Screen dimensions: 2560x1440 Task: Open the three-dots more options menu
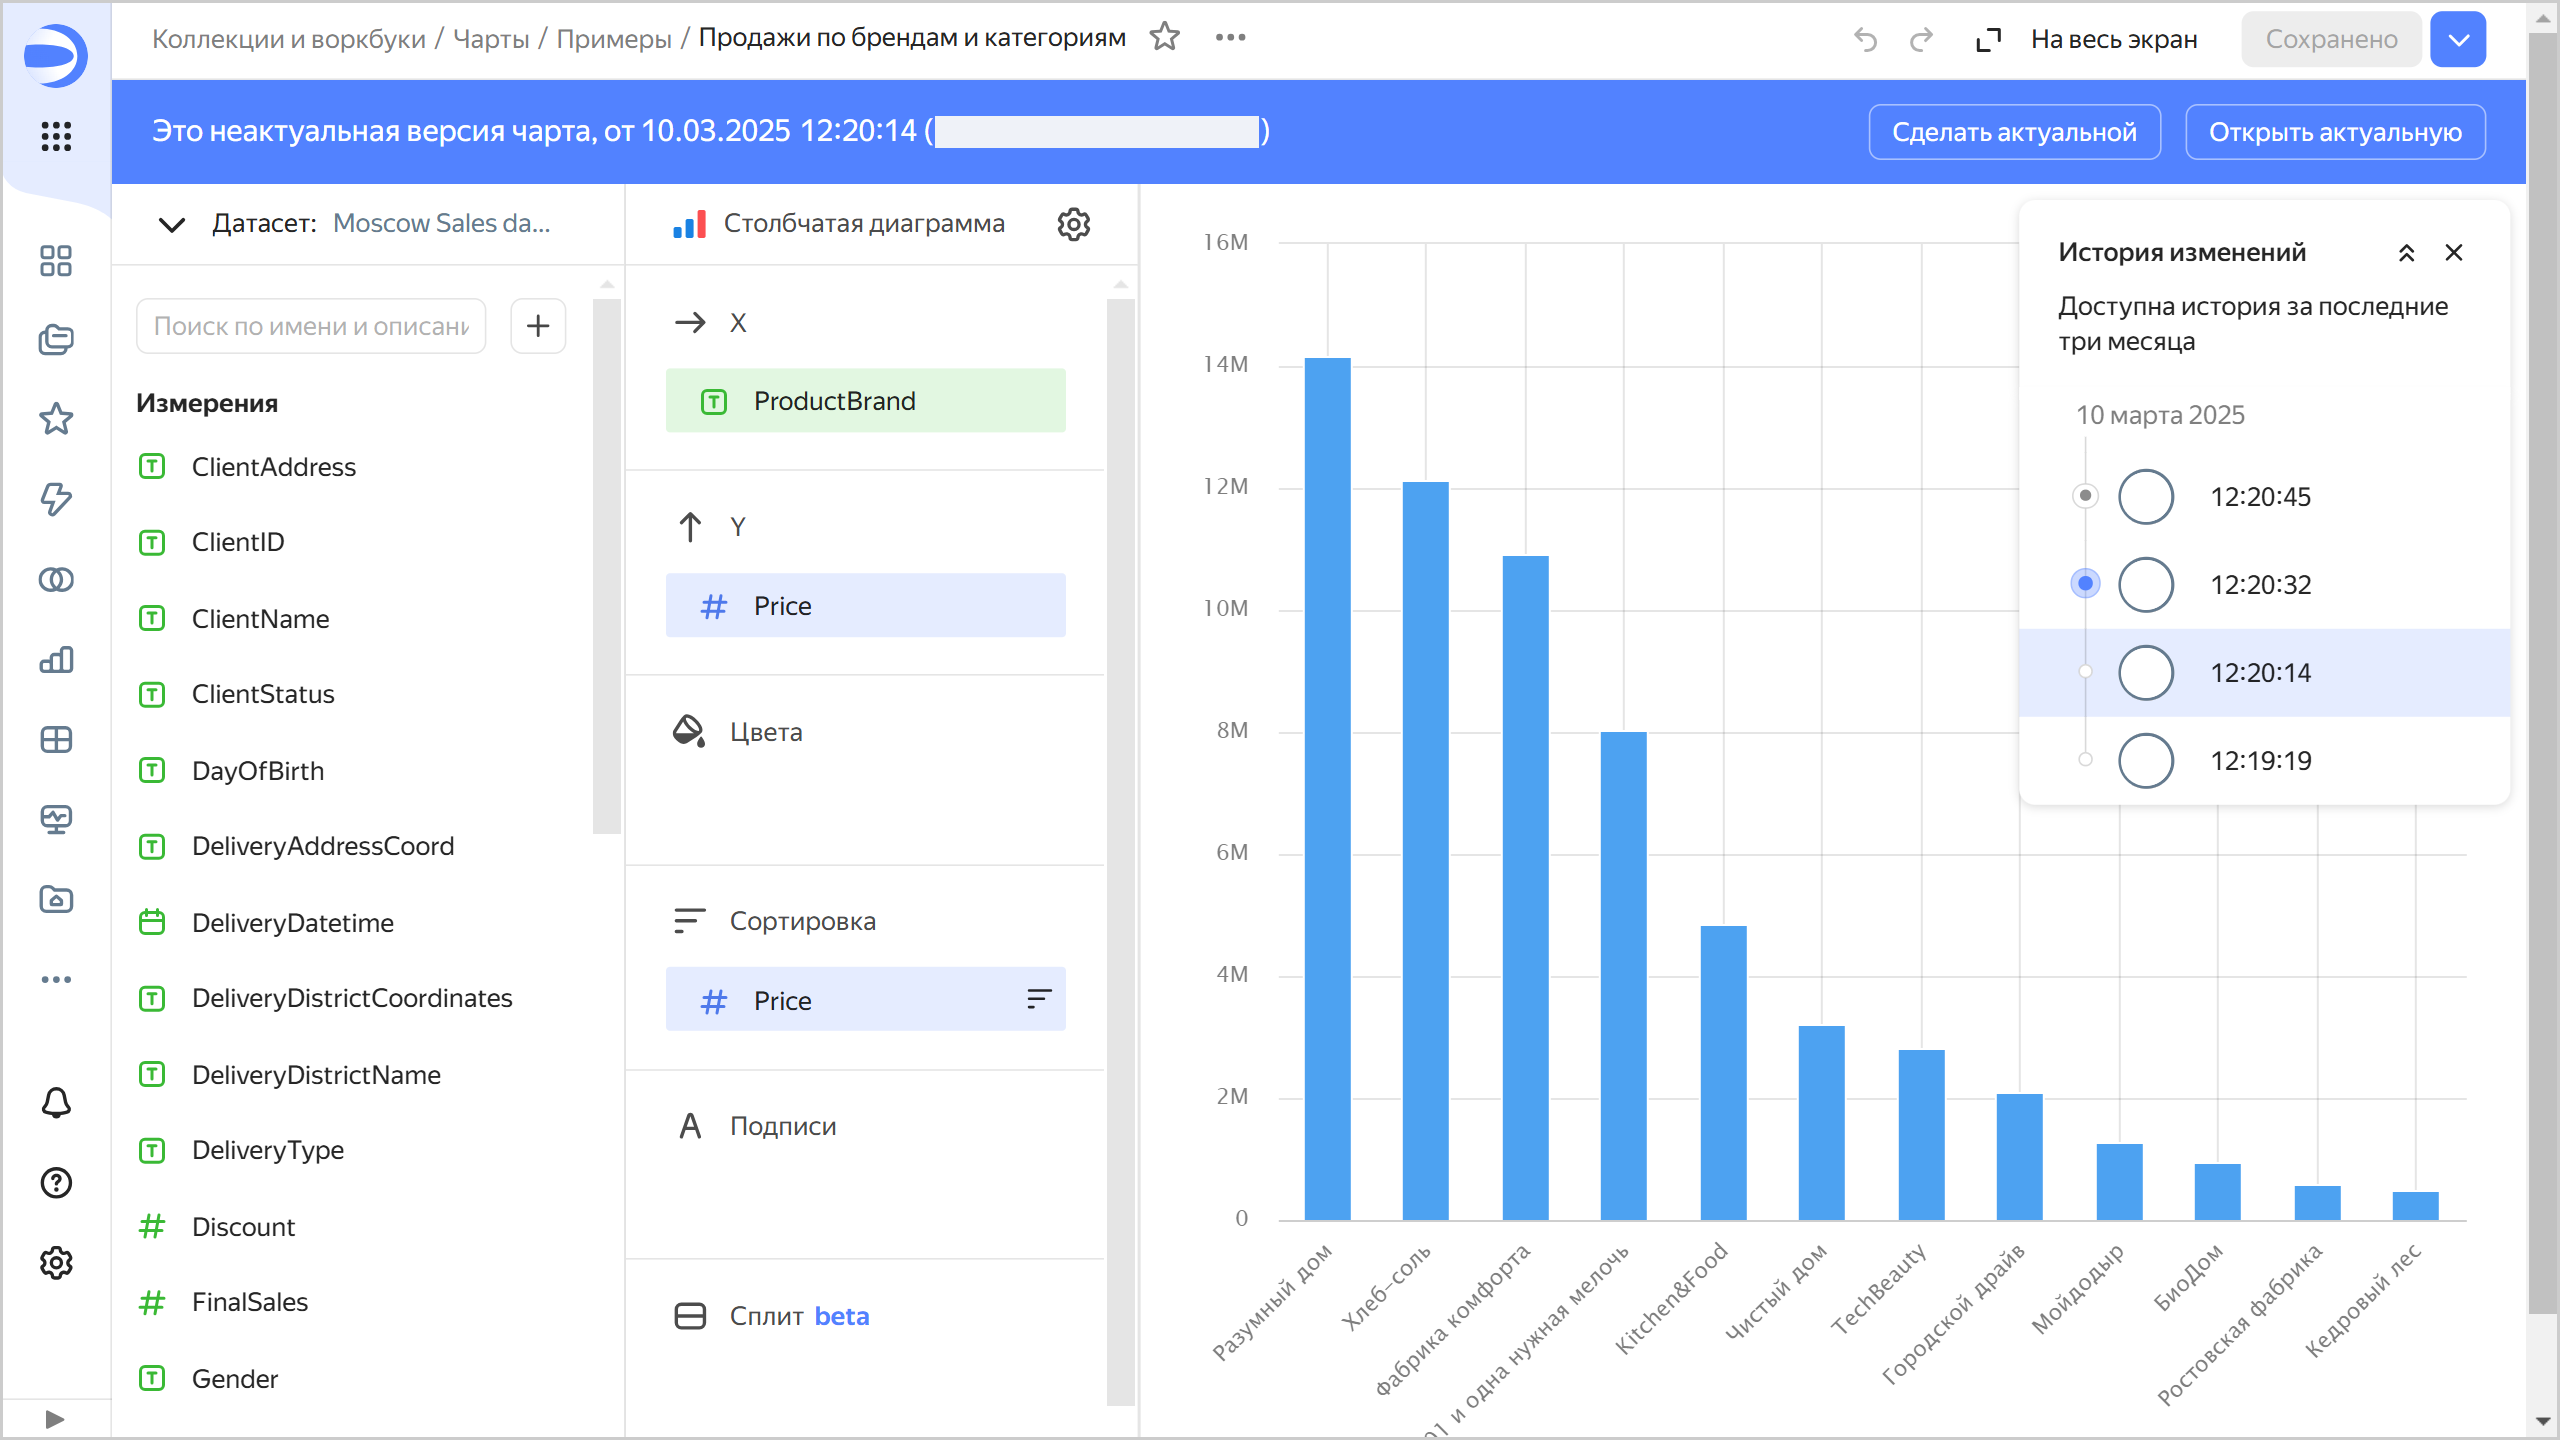tap(1230, 38)
